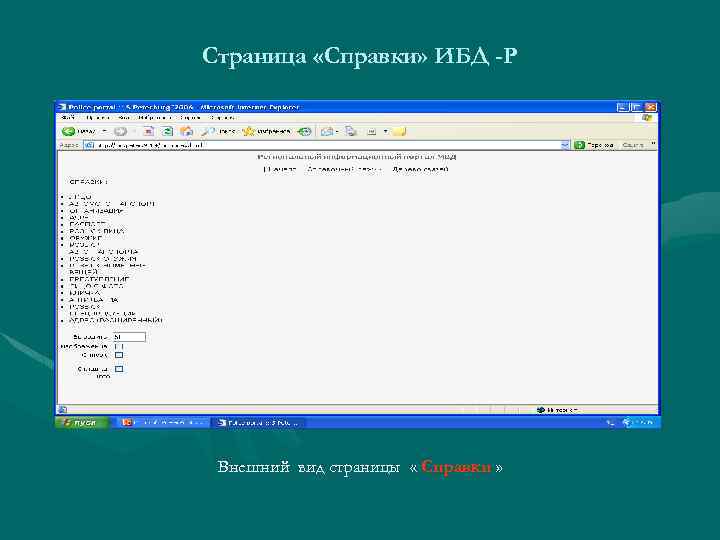The height and width of the screenshot is (540, 720).
Task: Click the 'Дерево связей' page link
Action: pyautogui.click(x=420, y=169)
